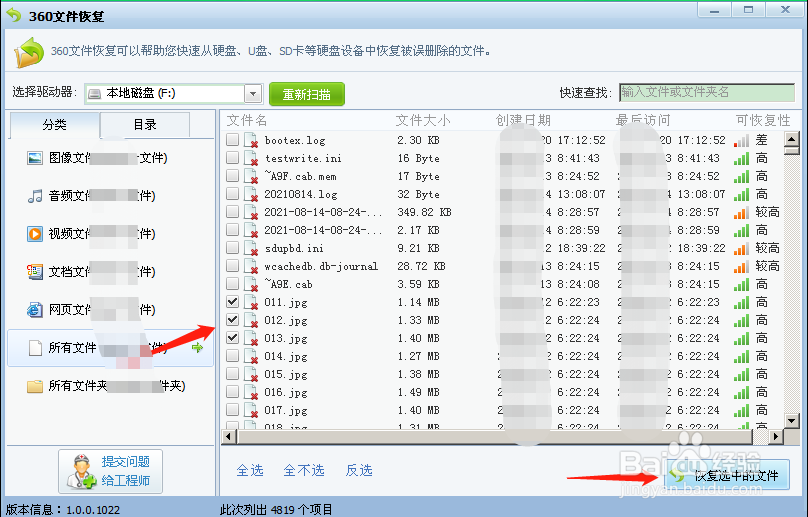
Task: Click recoverability bars icon for 013.jpg
Action: coord(742,338)
